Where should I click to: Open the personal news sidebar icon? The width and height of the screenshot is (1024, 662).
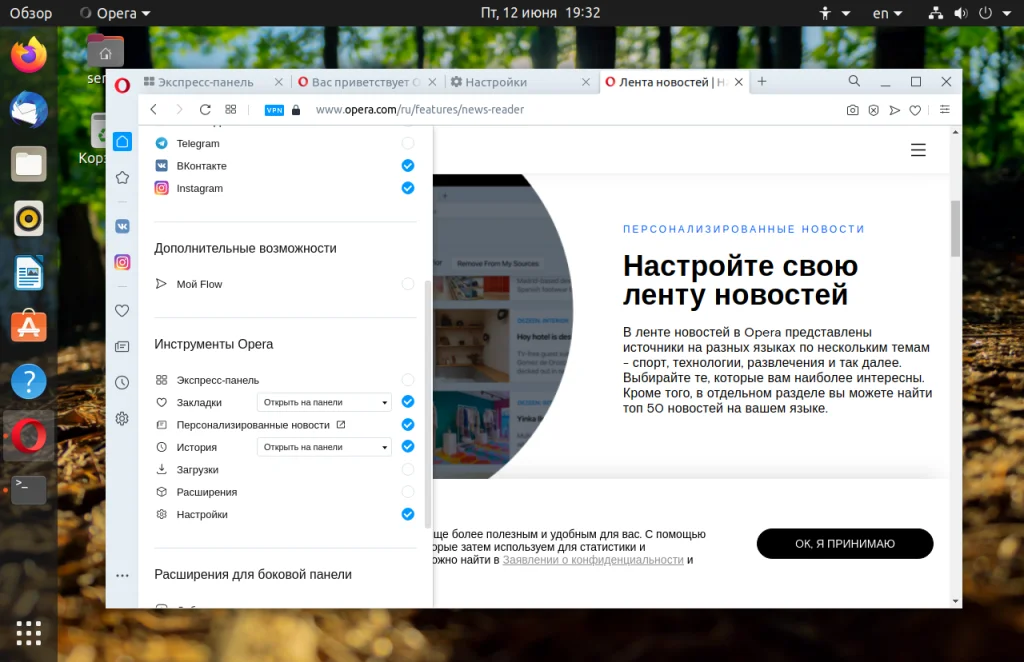(x=122, y=347)
